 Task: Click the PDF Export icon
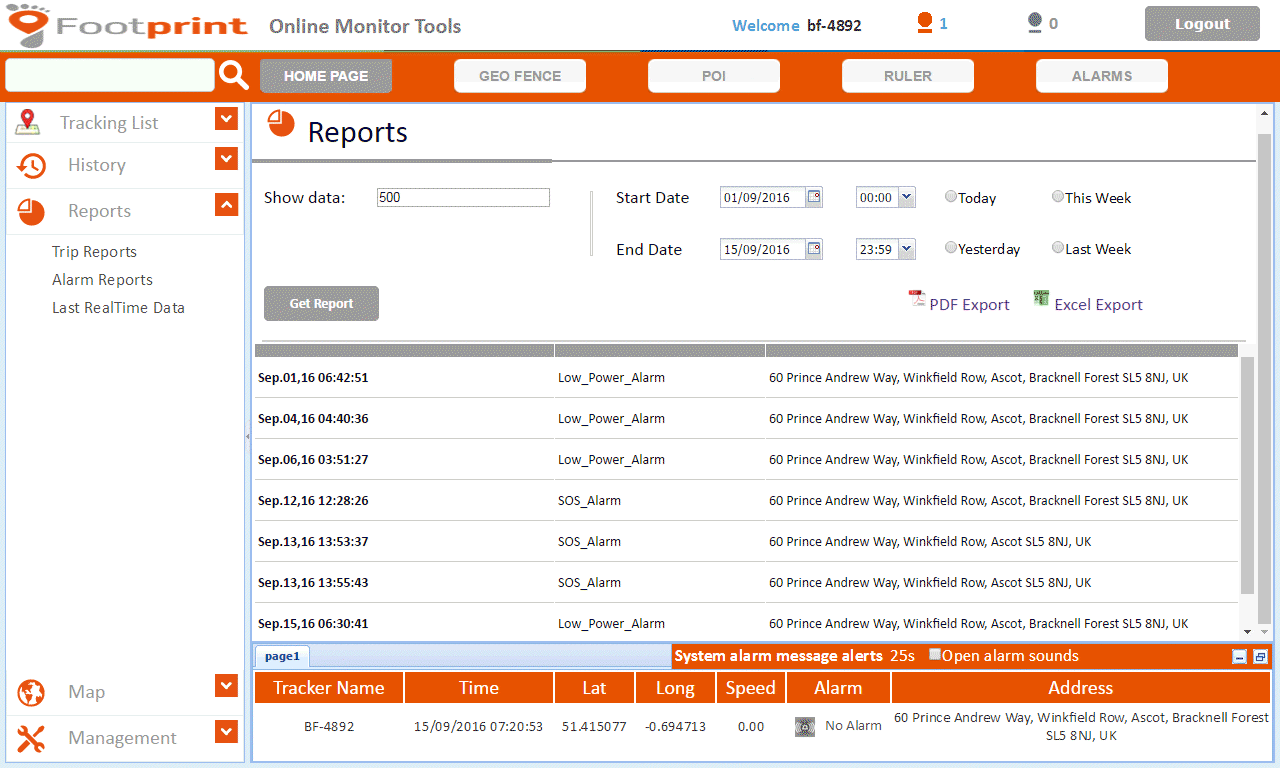[x=917, y=299]
